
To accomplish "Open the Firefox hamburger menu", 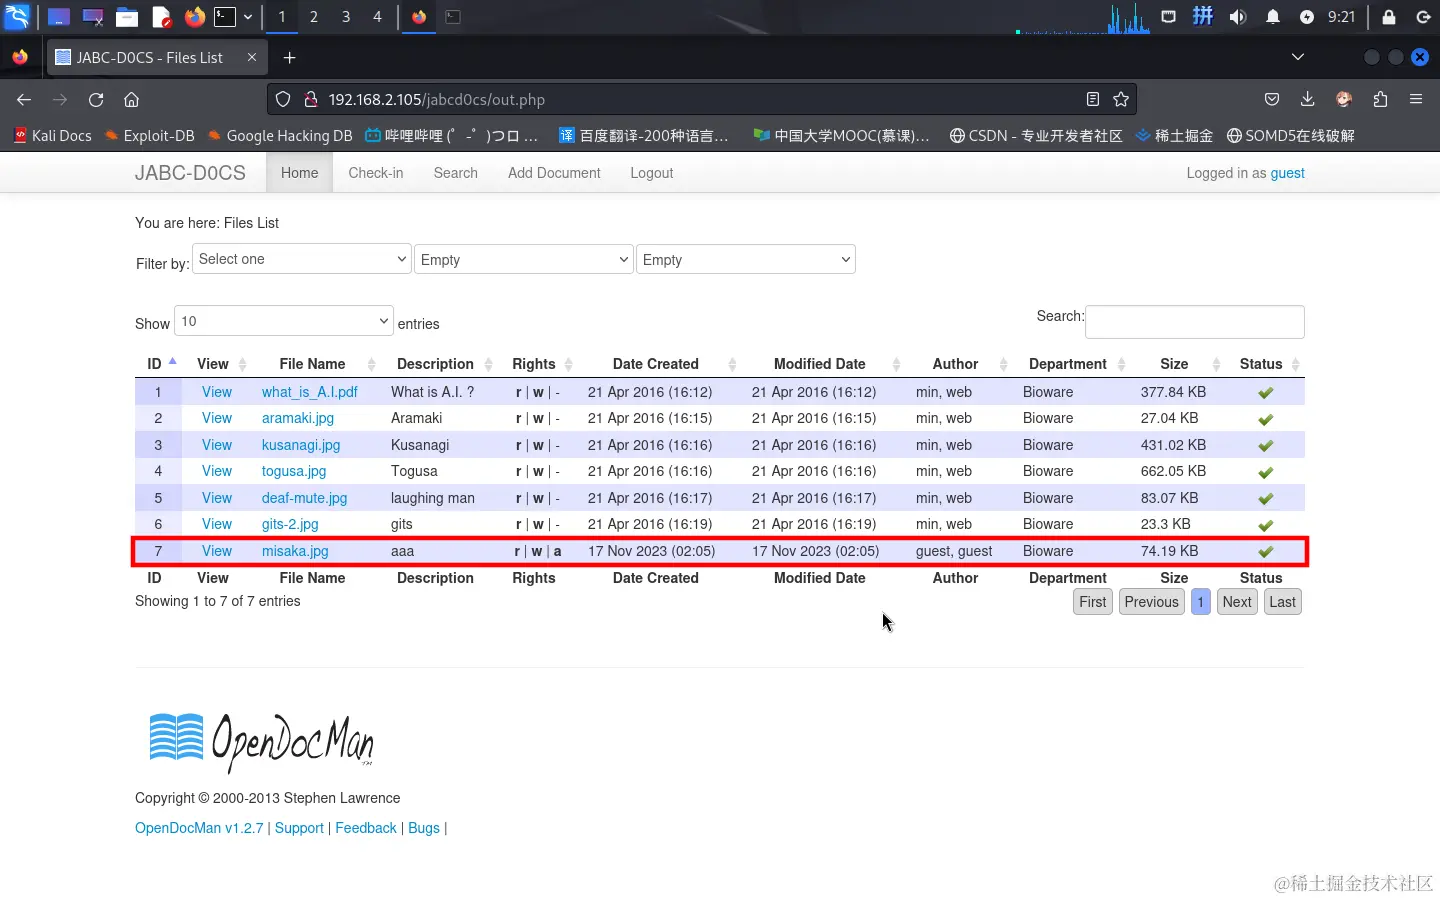I will pos(1416,99).
